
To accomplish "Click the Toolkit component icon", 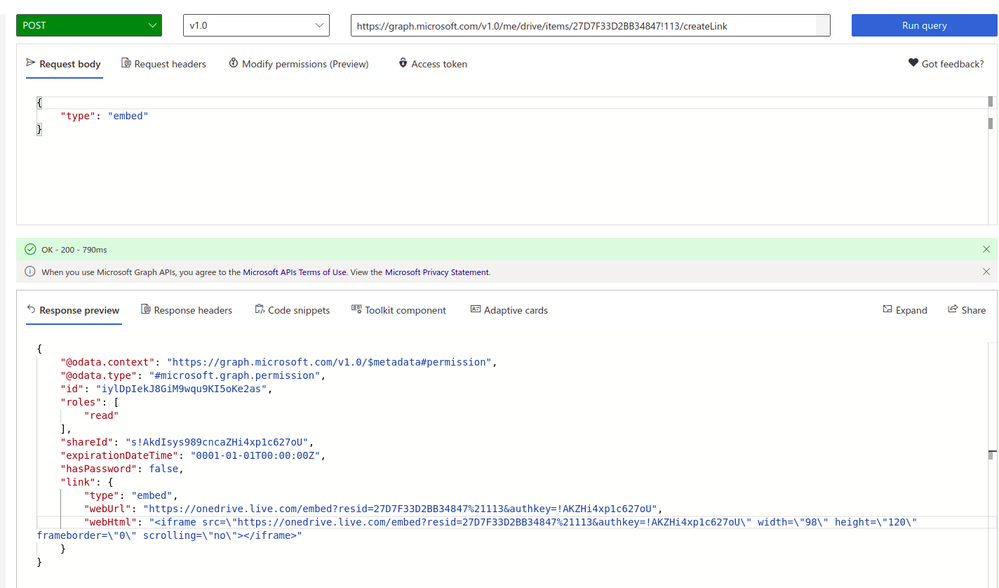I will [356, 309].
